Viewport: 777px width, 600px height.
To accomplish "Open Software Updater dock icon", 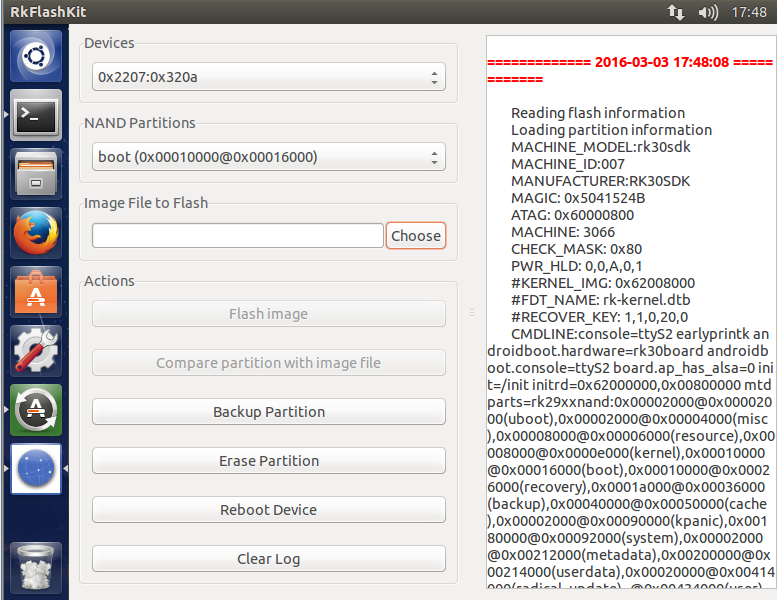I will 36,410.
